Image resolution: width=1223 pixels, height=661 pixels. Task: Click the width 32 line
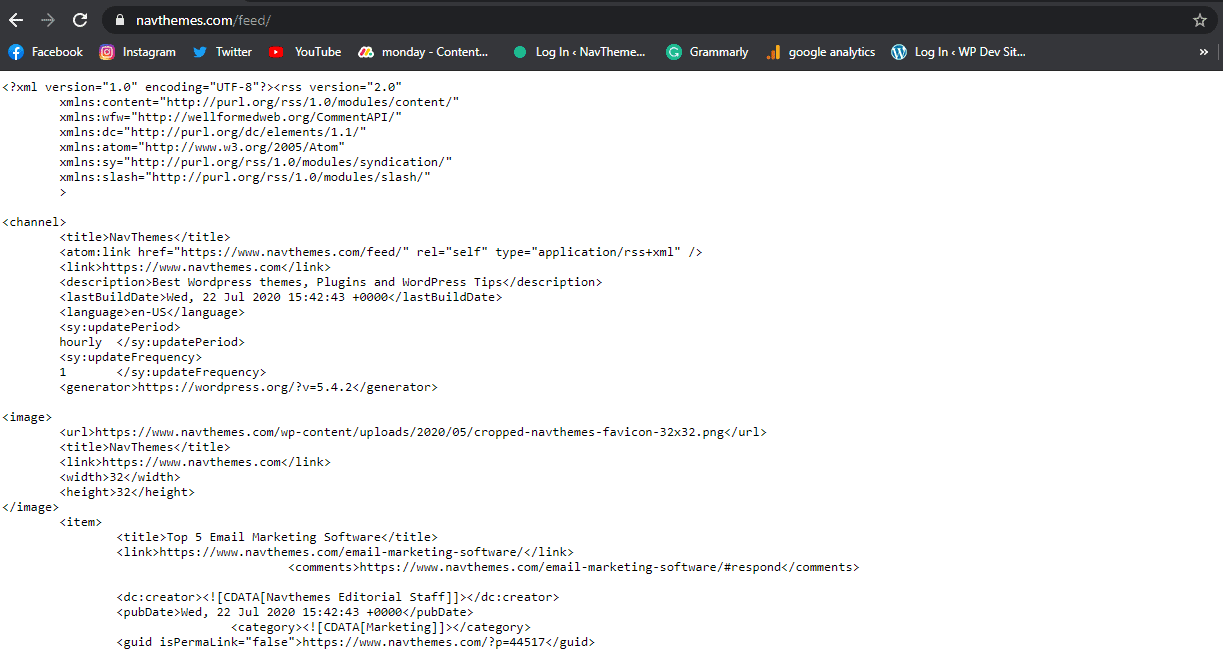click(120, 477)
